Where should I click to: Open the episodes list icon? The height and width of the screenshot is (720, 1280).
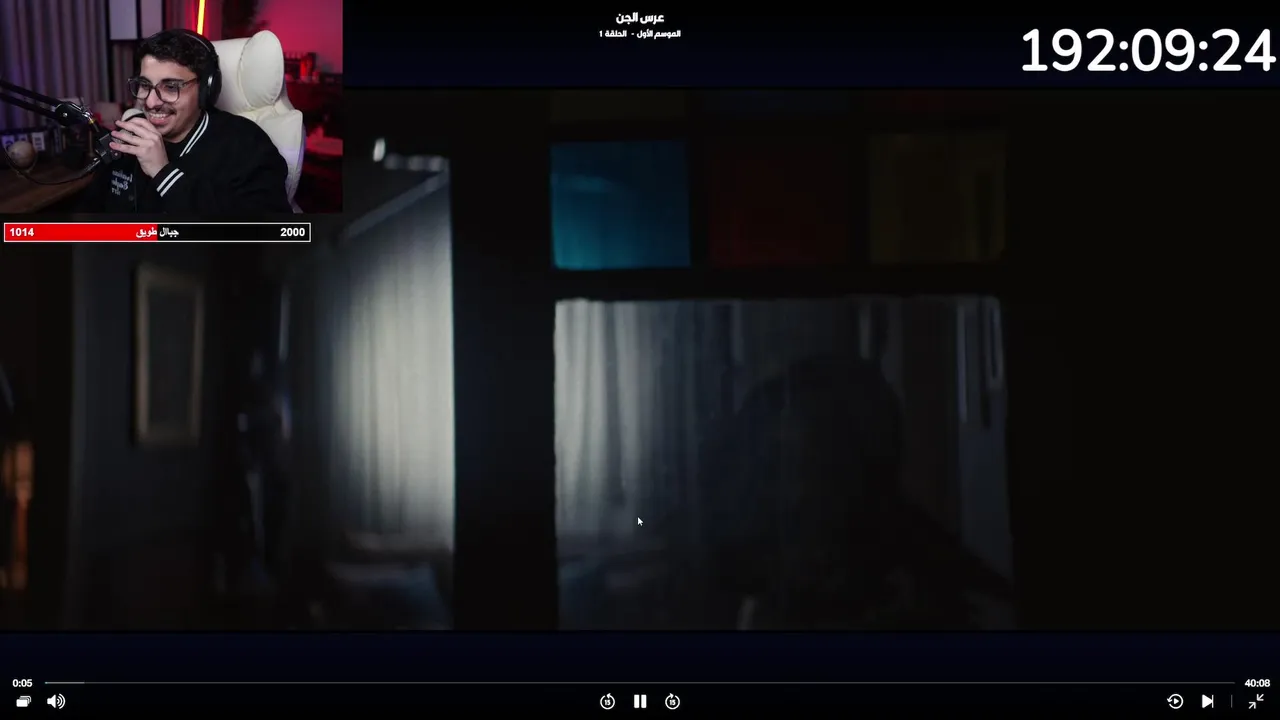(23, 702)
